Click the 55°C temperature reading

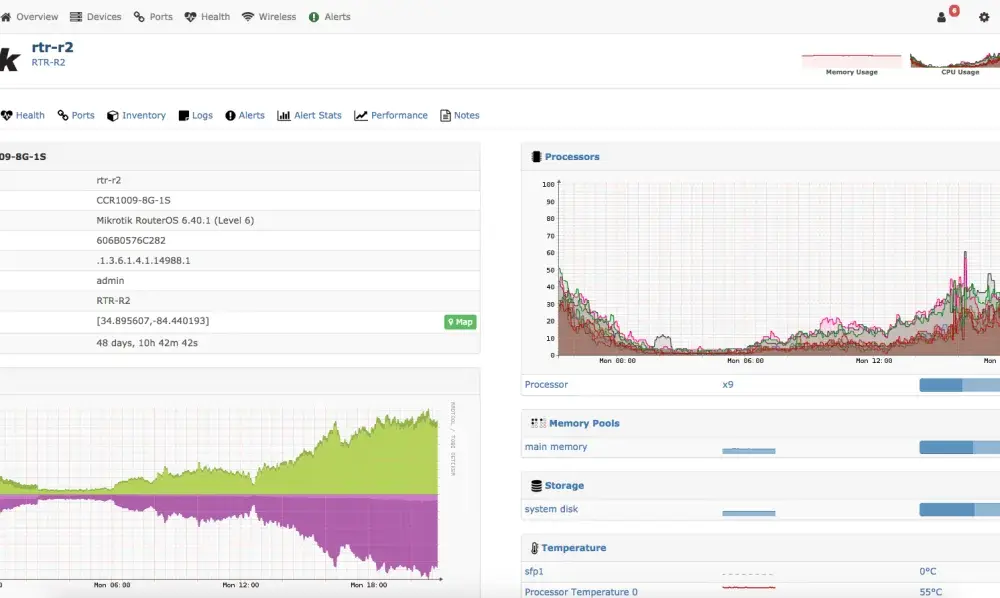click(930, 592)
